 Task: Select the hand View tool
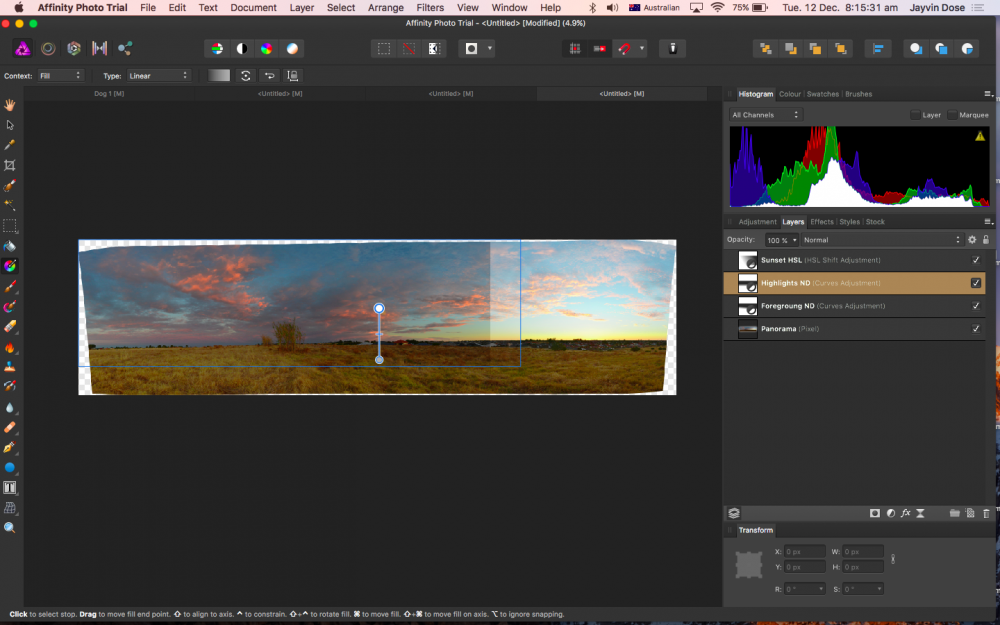click(10, 105)
